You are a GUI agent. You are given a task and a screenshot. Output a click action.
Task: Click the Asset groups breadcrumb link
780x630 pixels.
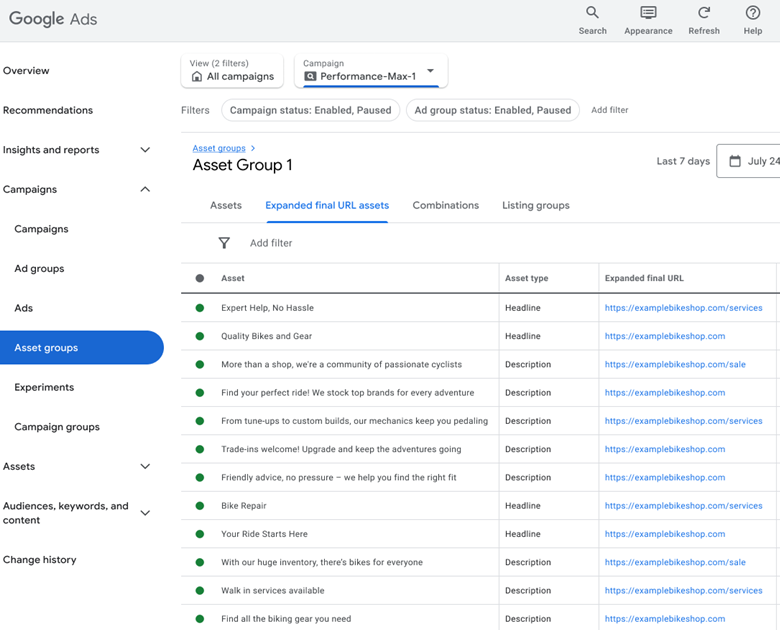point(219,148)
